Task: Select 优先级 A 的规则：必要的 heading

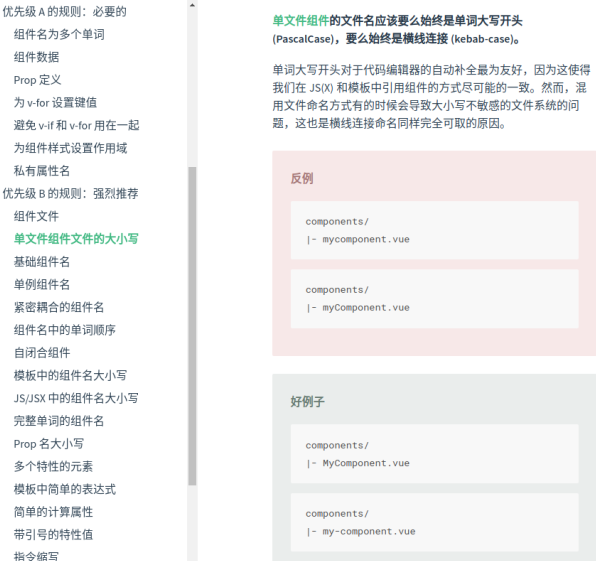Action: (65, 12)
